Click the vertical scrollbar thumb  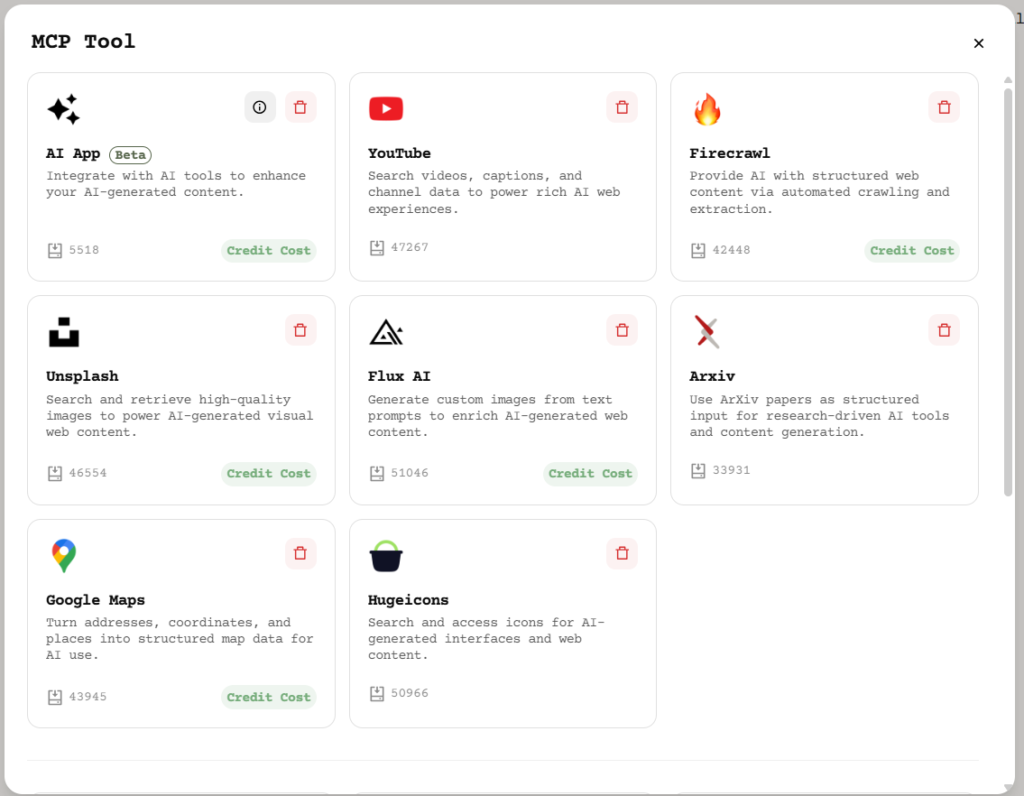coord(1008,292)
